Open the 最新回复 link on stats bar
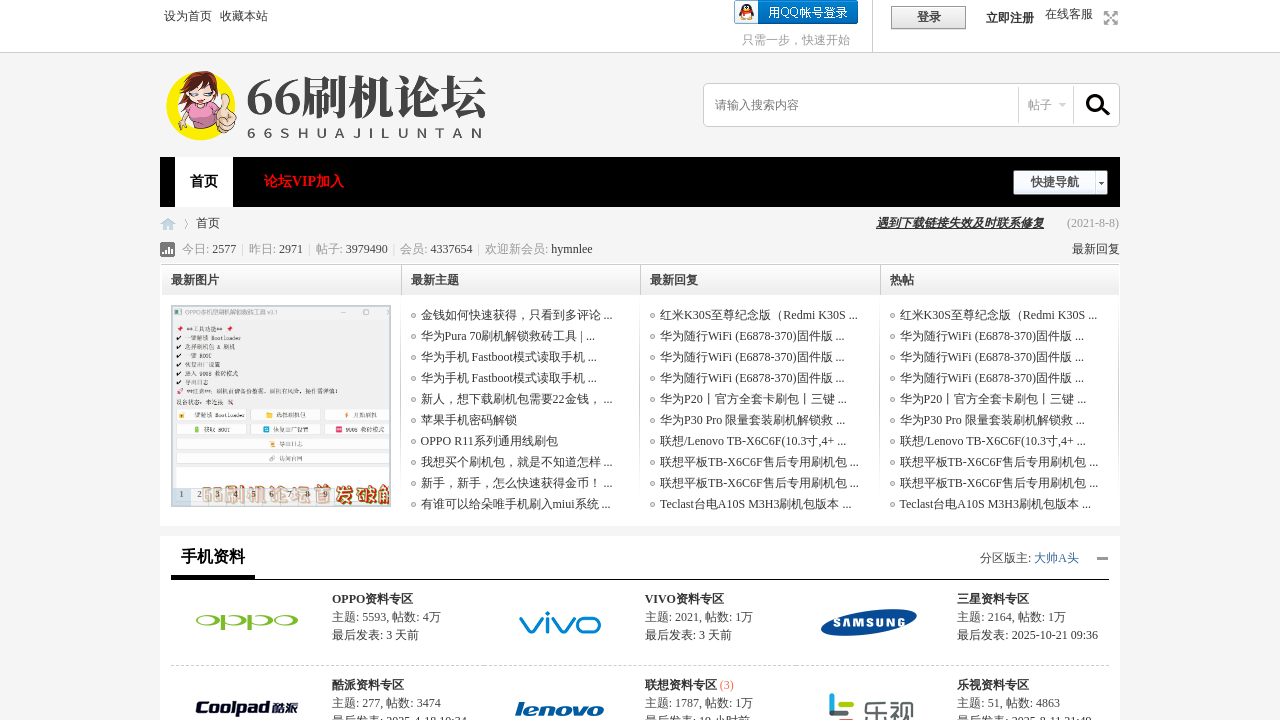Screen dimensions: 1280x720 tap(1095, 249)
